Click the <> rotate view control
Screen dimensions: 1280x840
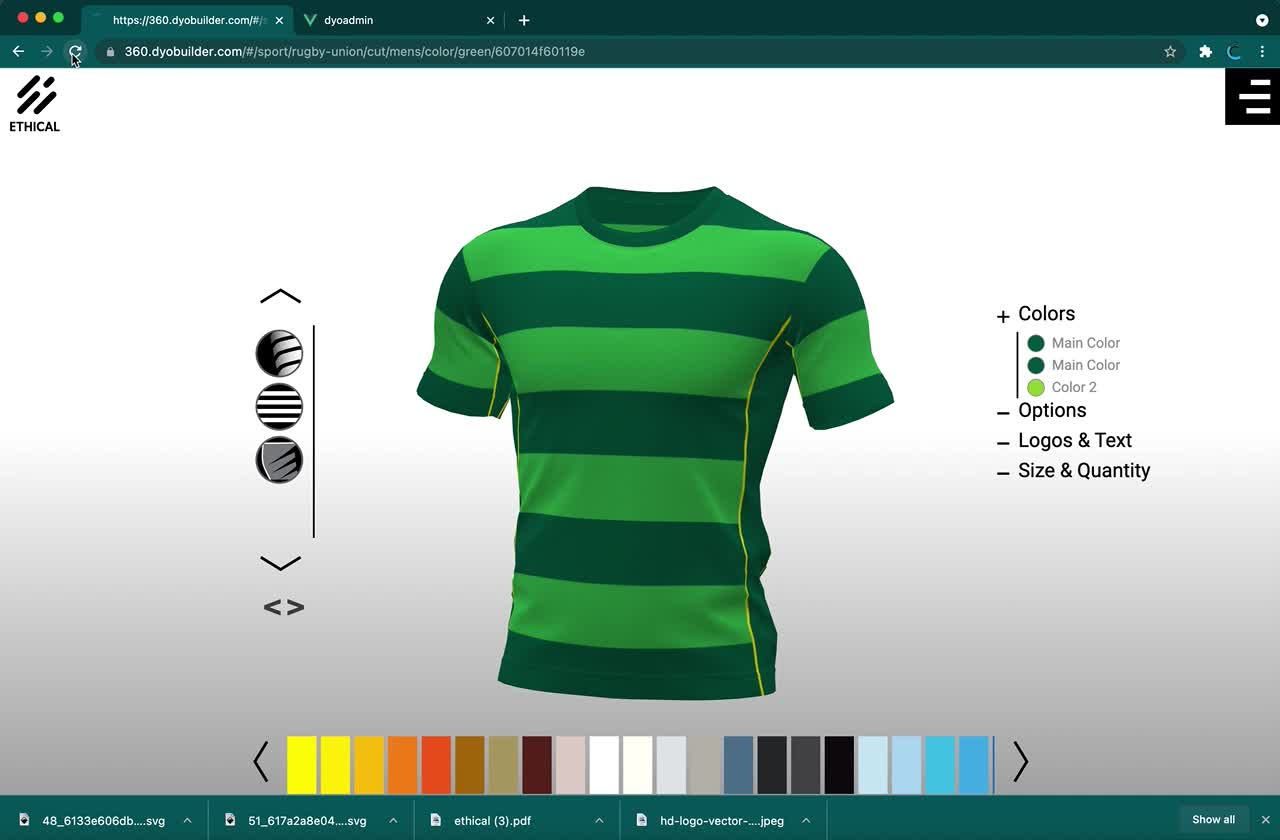[x=283, y=606]
